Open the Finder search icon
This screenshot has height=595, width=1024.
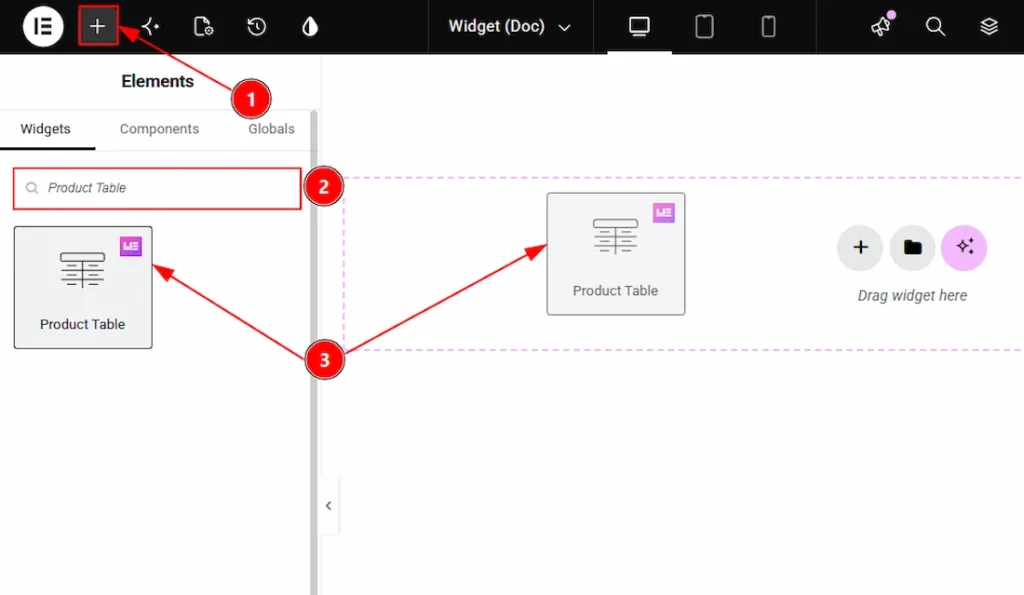point(935,26)
